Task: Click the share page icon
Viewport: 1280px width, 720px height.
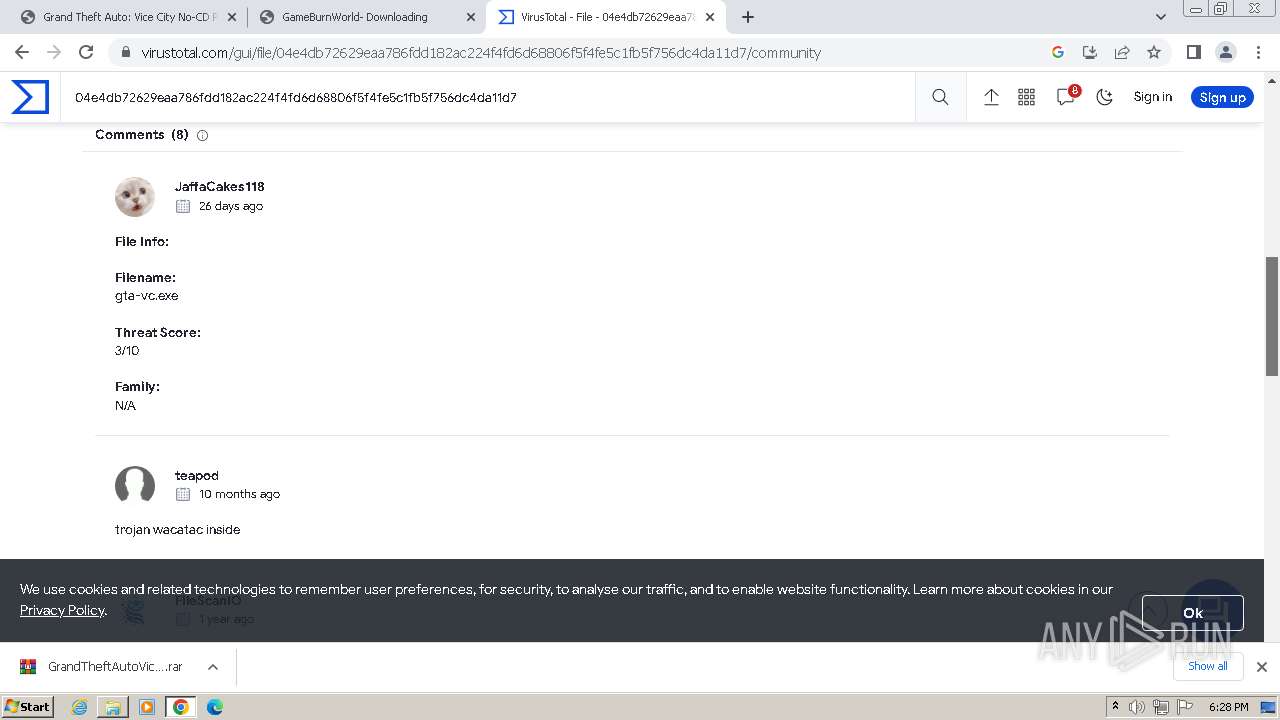Action: [1122, 52]
